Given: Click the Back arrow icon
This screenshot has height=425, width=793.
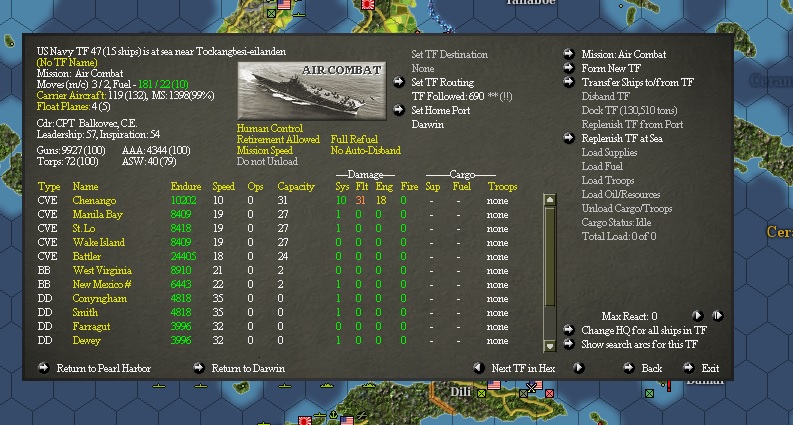Looking at the screenshot, I should (x=629, y=368).
